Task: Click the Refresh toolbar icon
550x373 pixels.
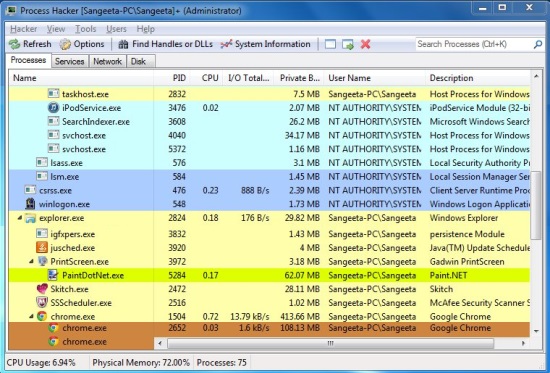Action: click(15, 44)
